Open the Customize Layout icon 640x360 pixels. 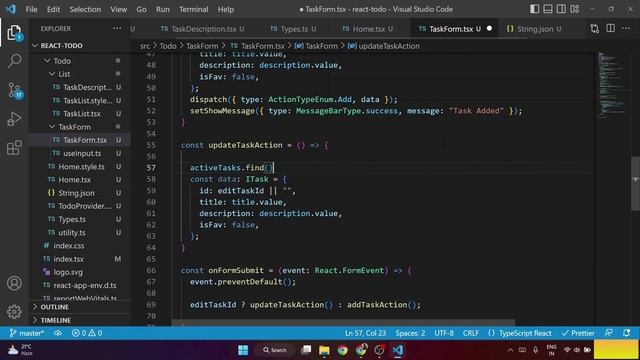[x=575, y=9]
